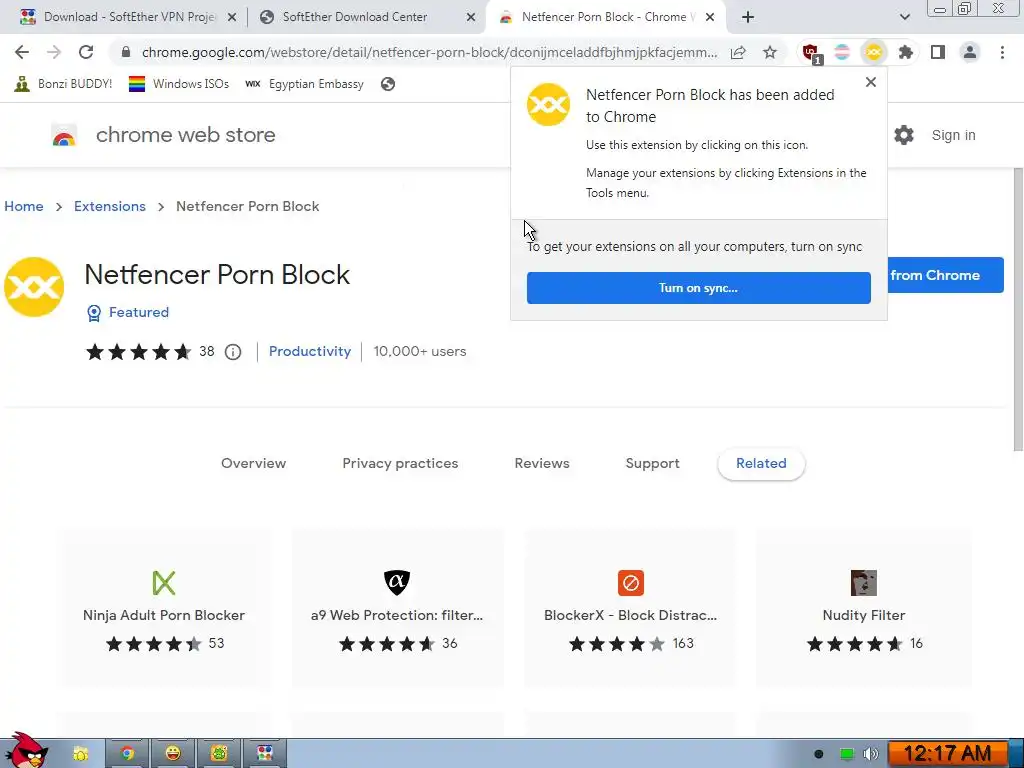Close the SoftEther Download Center tab
The height and width of the screenshot is (768, 1024).
coord(470,17)
